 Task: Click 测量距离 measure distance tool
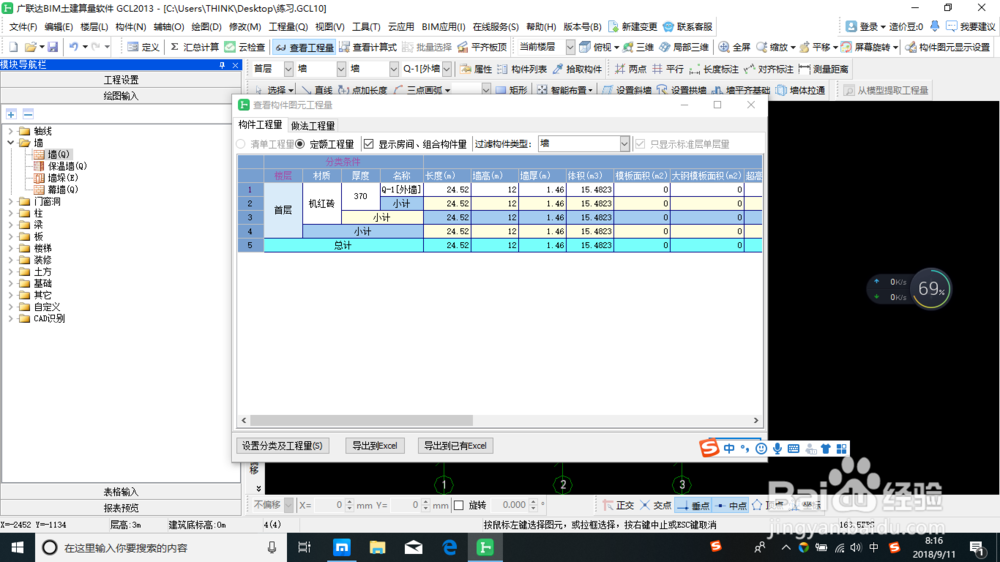click(823, 69)
